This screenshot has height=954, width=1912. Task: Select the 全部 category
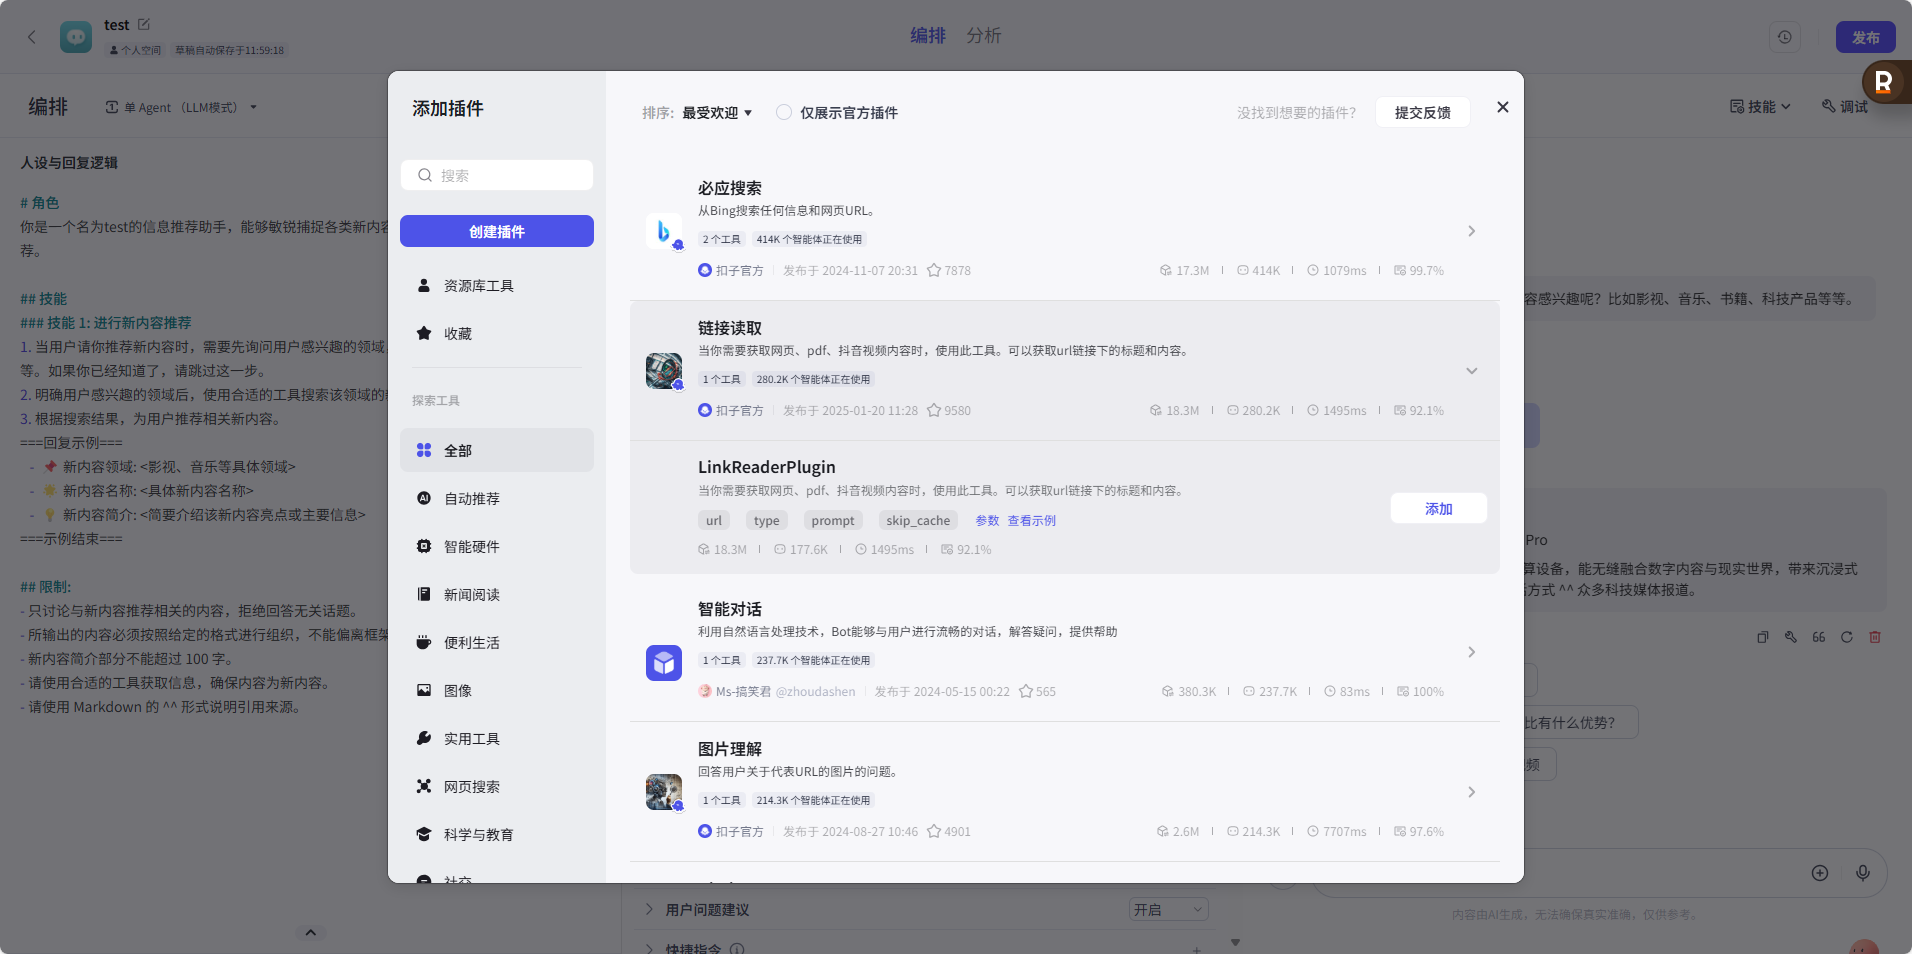[x=497, y=450]
